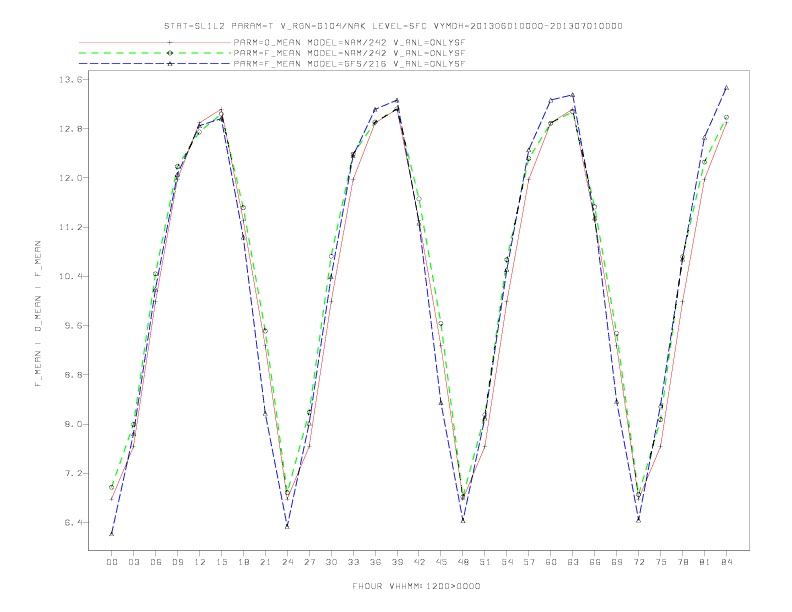
Task: Click the x-axis hour label 36
Action: (375, 562)
